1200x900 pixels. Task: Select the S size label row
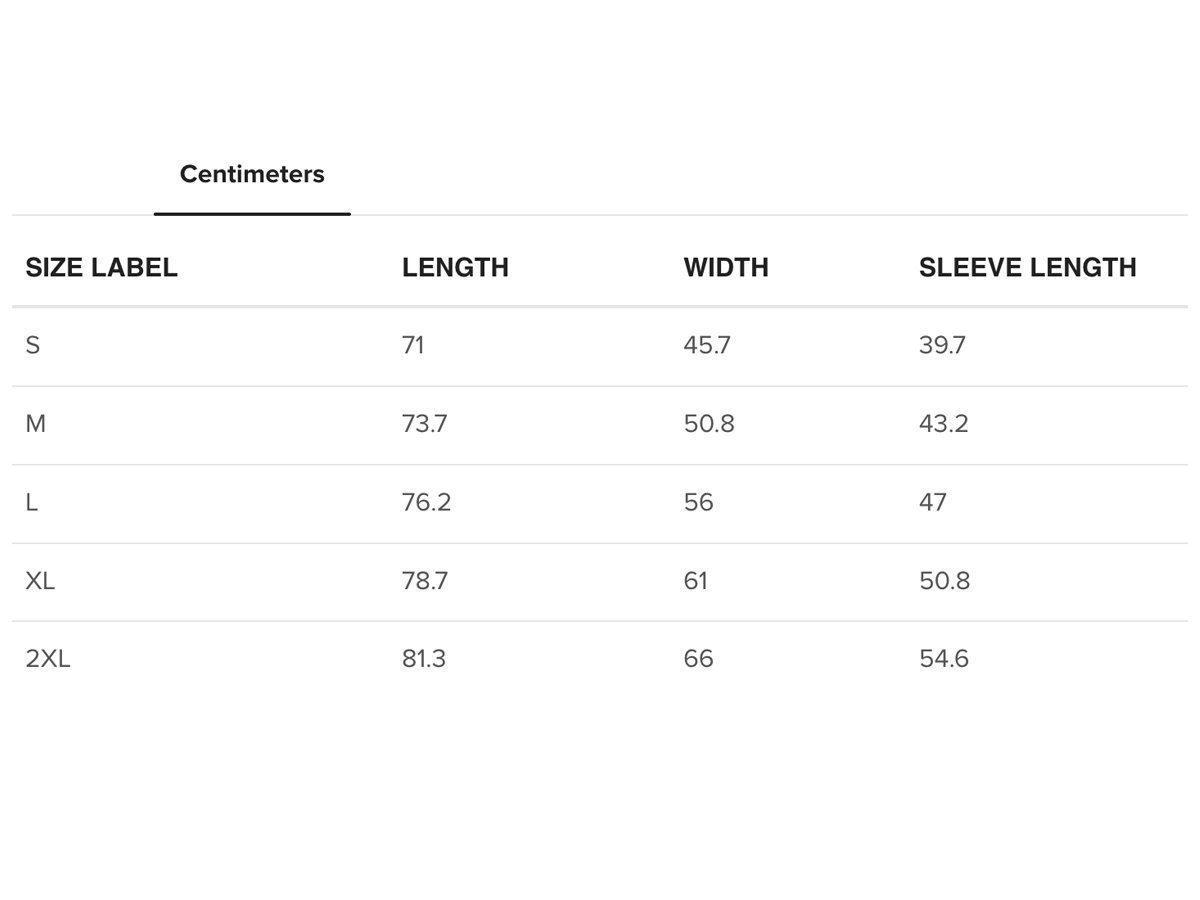coord(33,346)
